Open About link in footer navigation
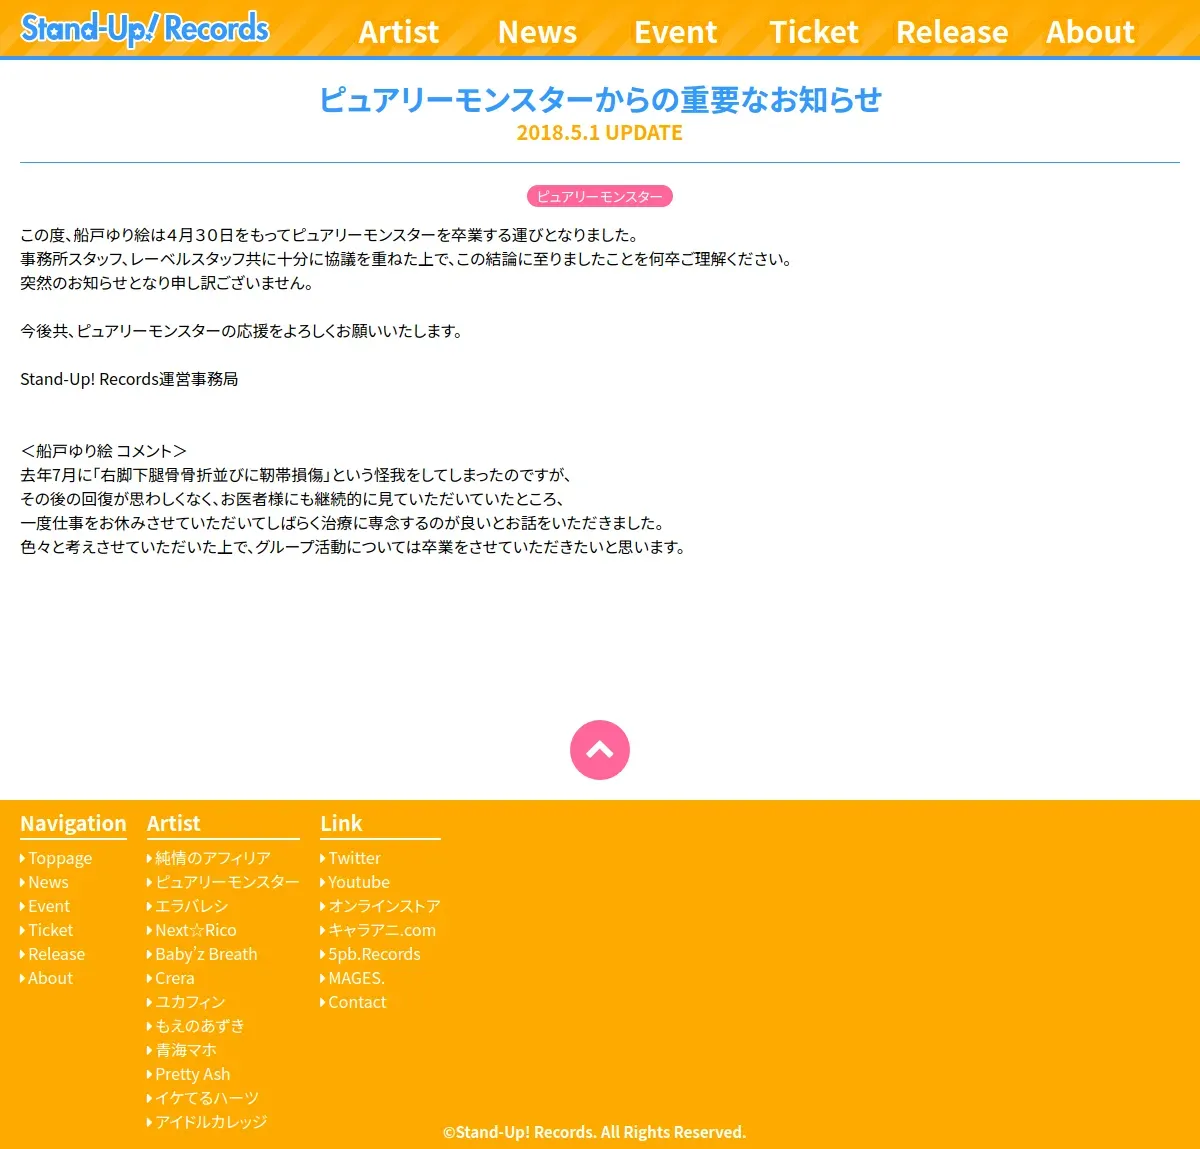 (47, 978)
